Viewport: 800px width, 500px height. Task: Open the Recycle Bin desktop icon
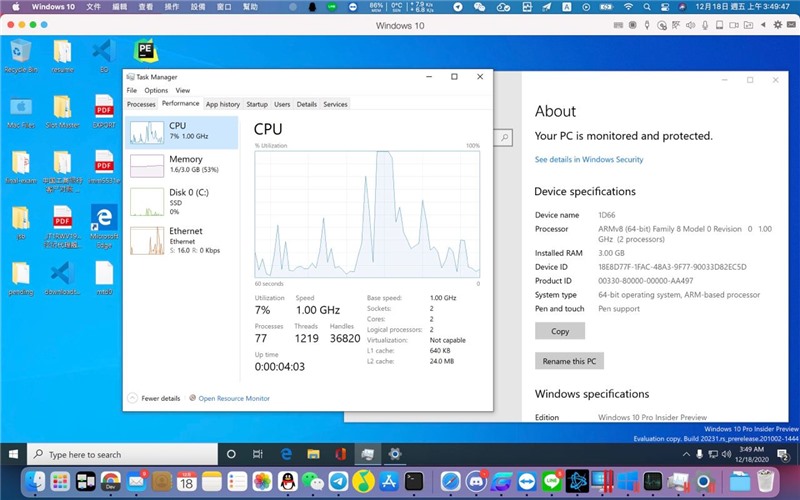coord(19,53)
